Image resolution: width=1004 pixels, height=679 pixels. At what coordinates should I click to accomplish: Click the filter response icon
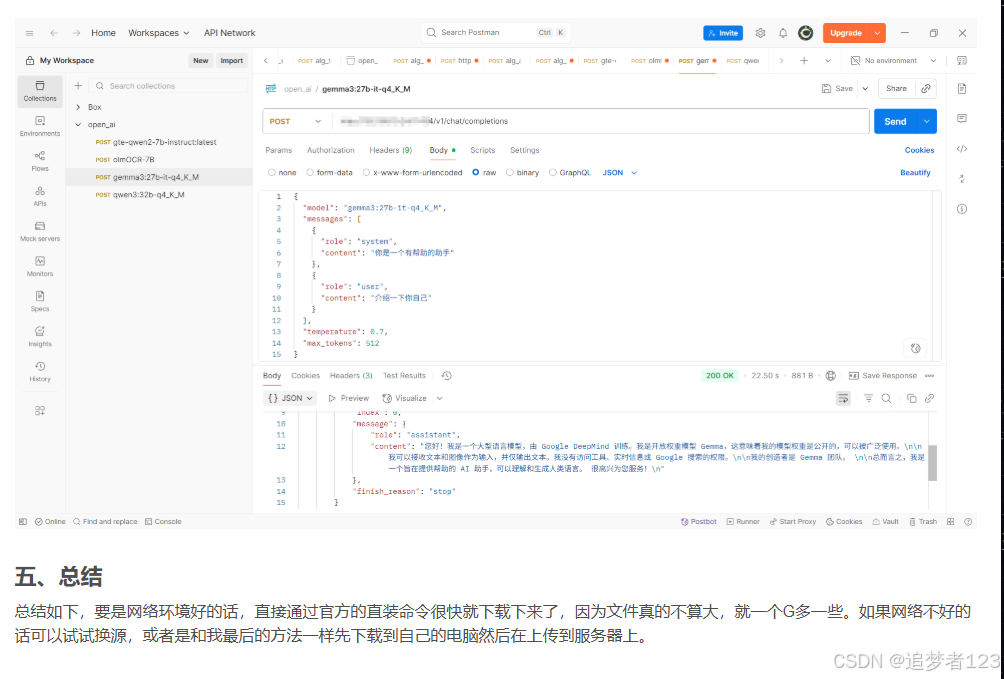pos(868,398)
